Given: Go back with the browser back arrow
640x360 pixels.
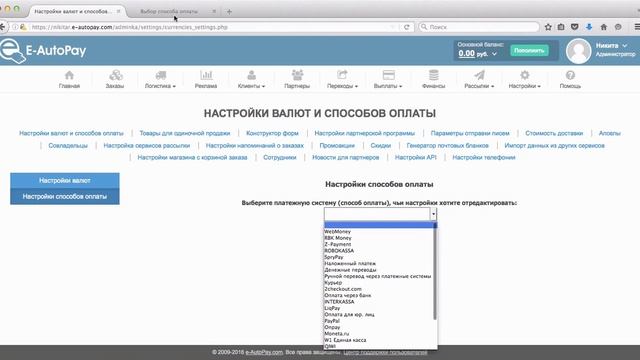Looking at the screenshot, I should click(x=2, y=27).
